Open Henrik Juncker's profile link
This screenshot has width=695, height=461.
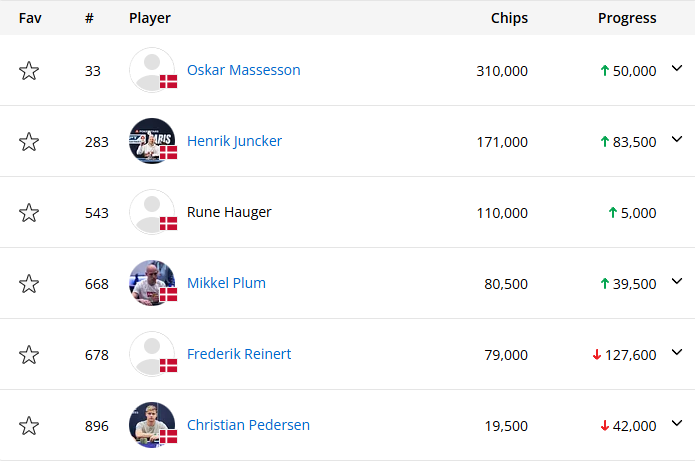234,141
